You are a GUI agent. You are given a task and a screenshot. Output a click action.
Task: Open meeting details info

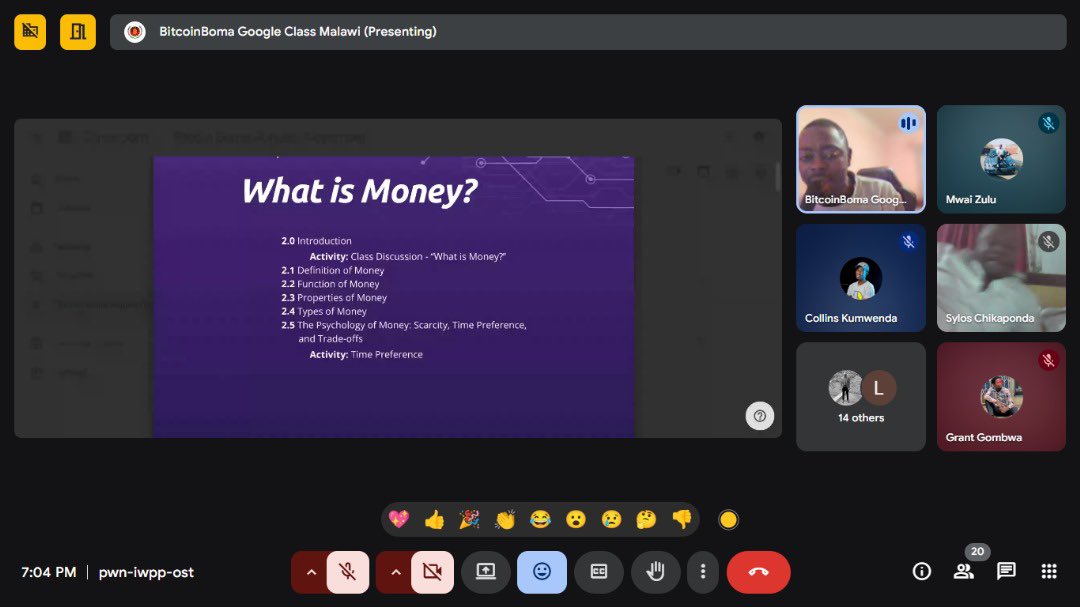pos(922,571)
